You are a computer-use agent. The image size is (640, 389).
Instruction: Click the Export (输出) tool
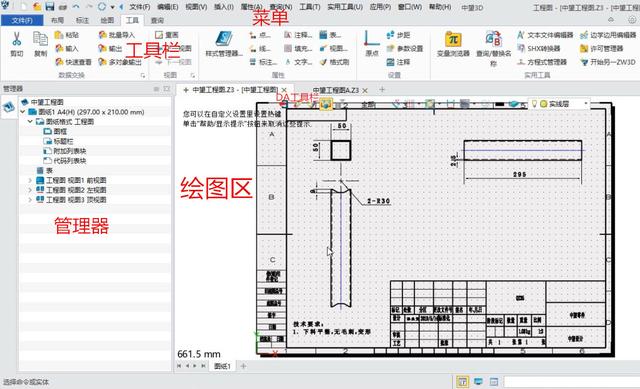click(x=110, y=49)
